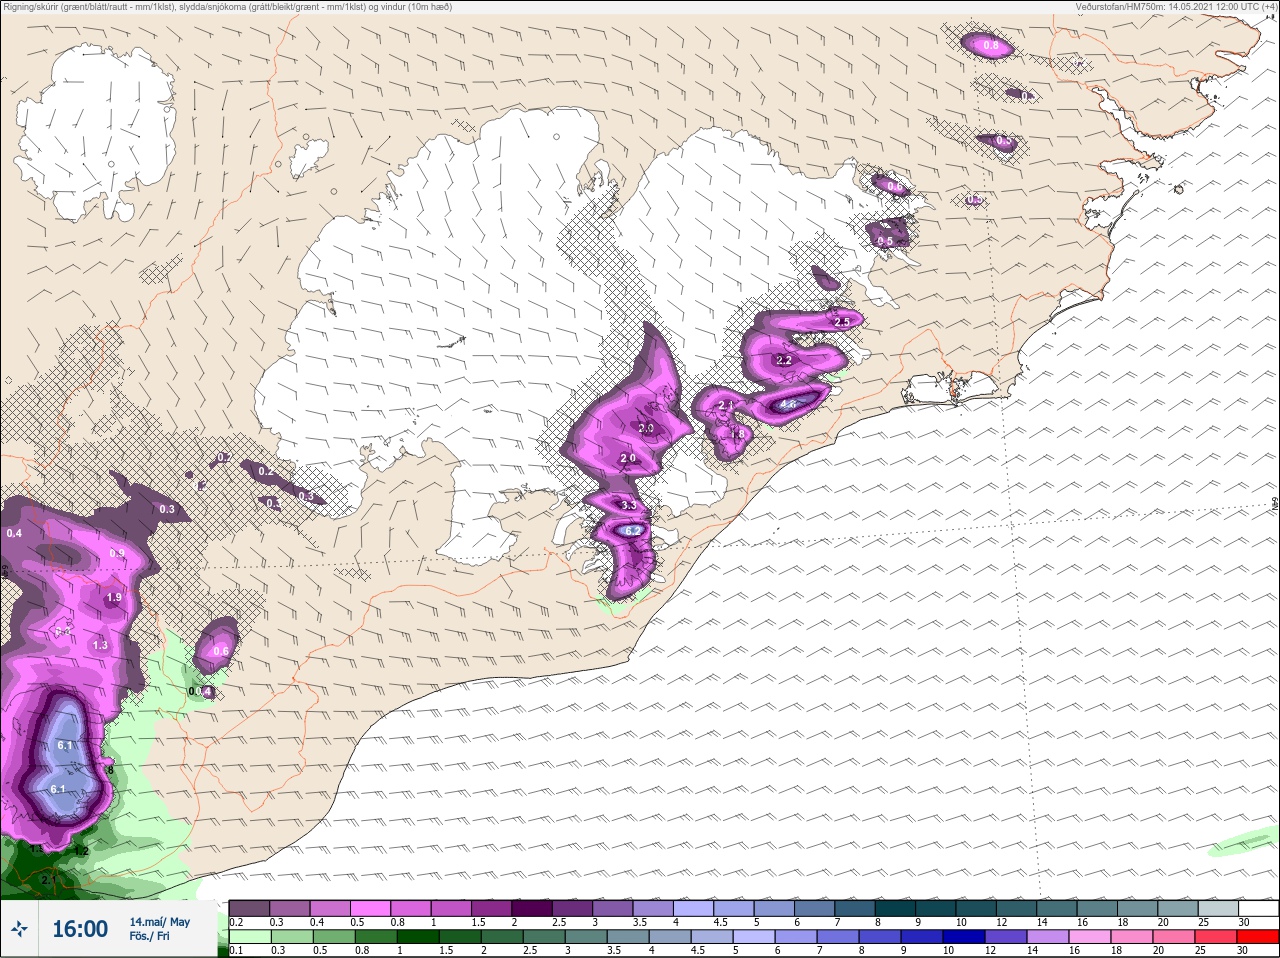Click the '2.5' precipitation value on the map
This screenshot has width=1280, height=958.
pyautogui.click(x=842, y=322)
